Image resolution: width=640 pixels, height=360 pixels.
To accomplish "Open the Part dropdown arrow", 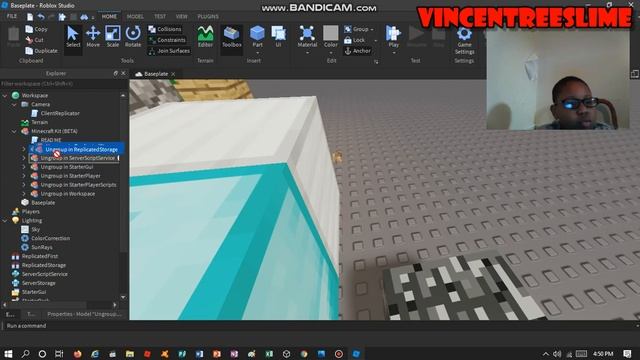I will point(257,53).
